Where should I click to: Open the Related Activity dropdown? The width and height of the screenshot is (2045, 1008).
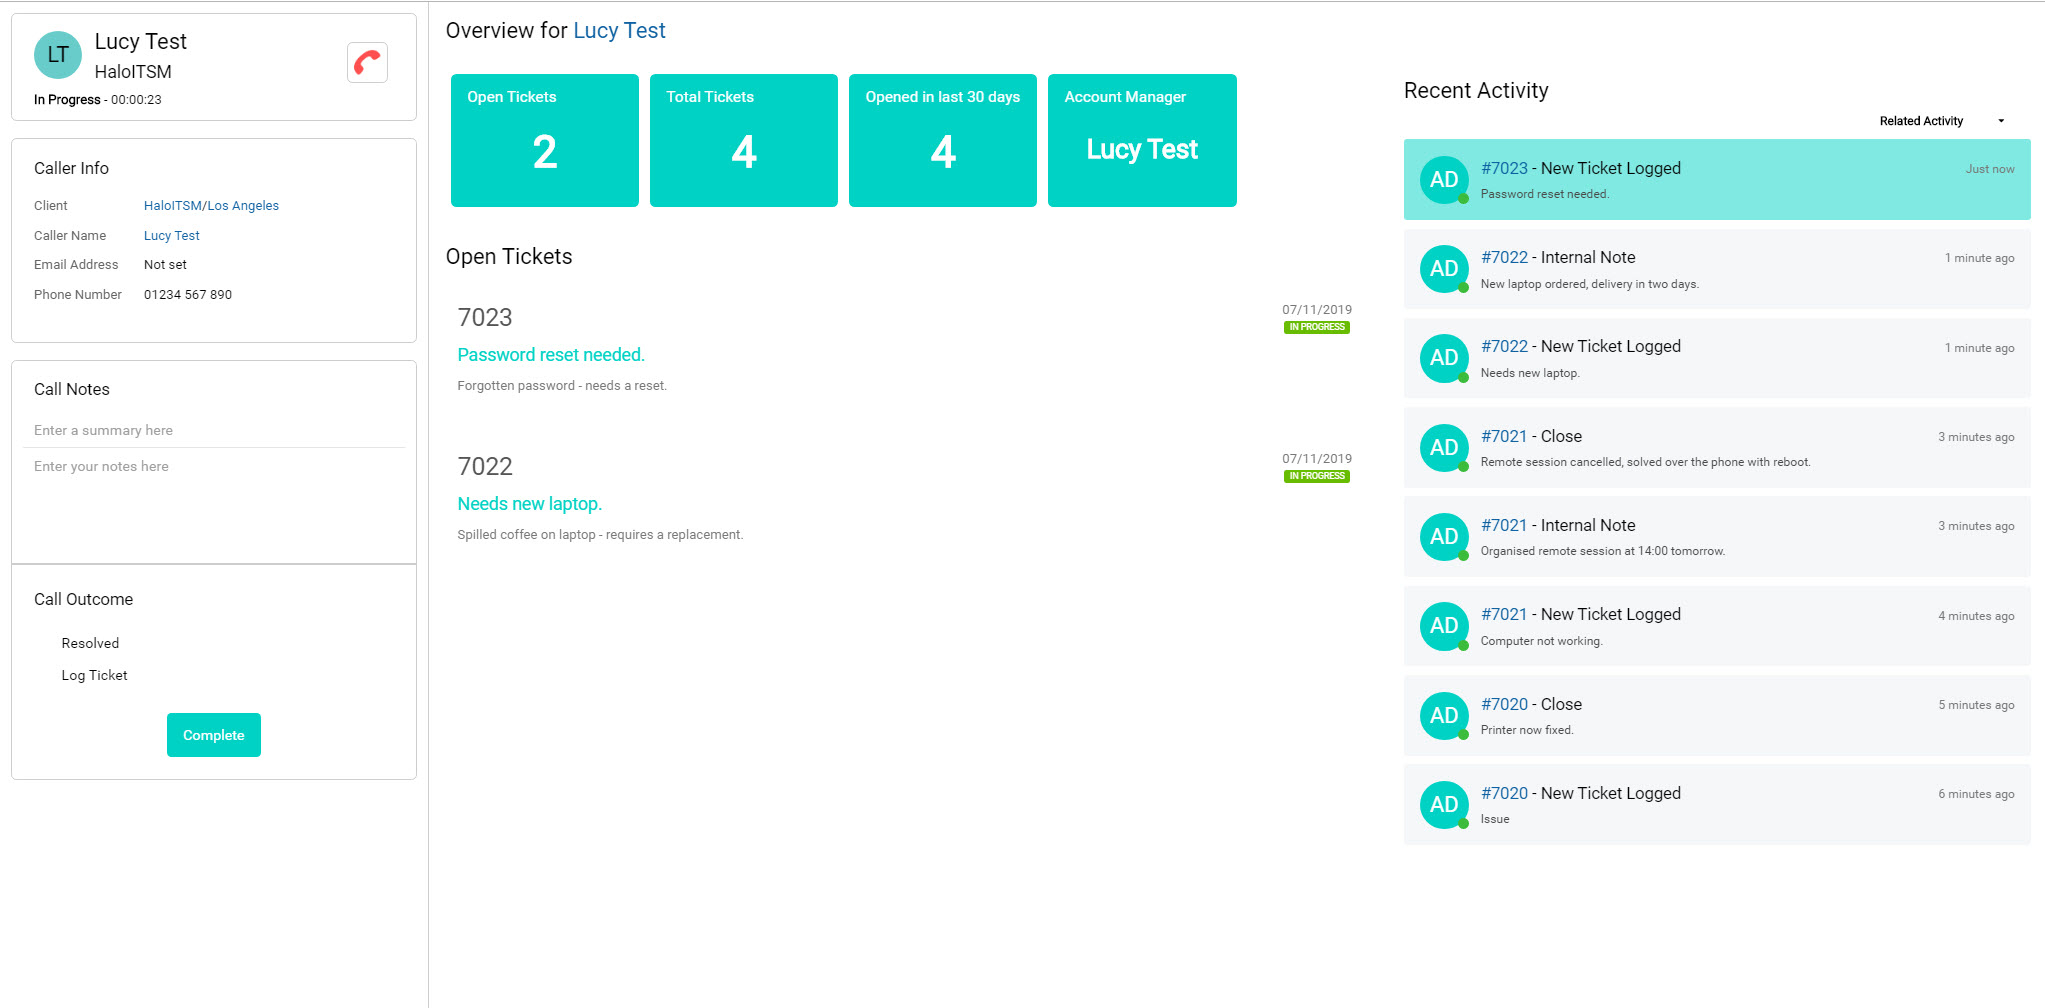(1942, 121)
